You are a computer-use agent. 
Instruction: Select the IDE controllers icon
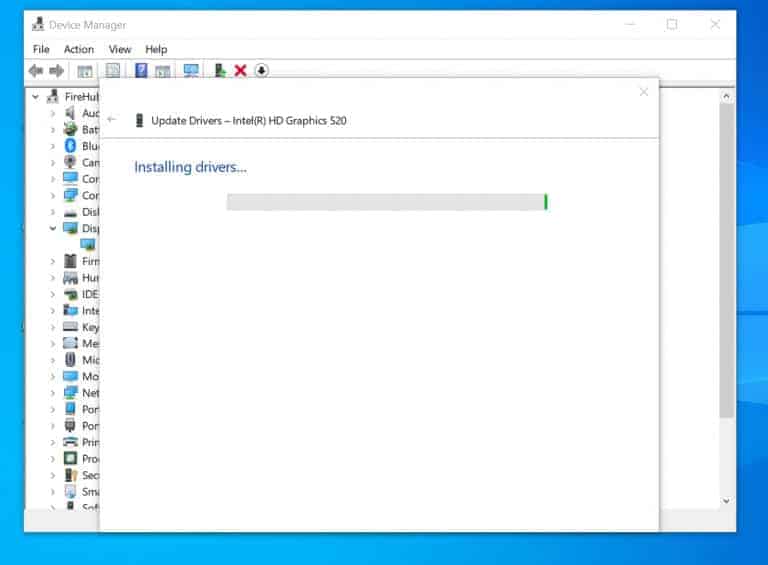pos(71,294)
